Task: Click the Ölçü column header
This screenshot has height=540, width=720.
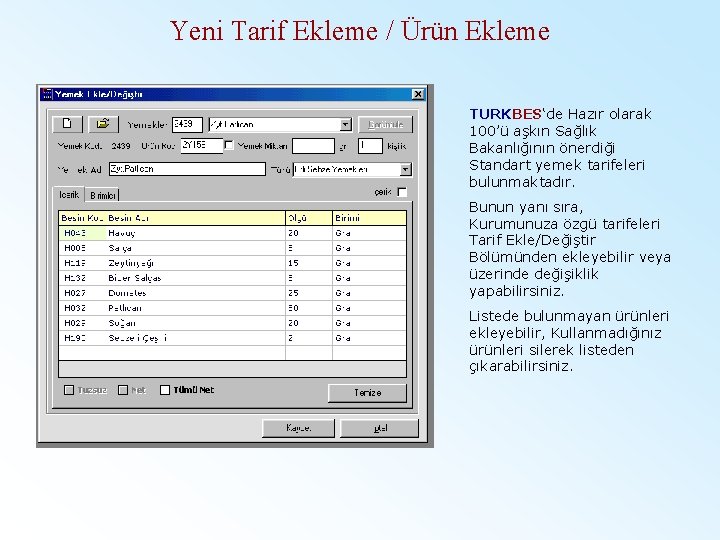Action: point(309,218)
